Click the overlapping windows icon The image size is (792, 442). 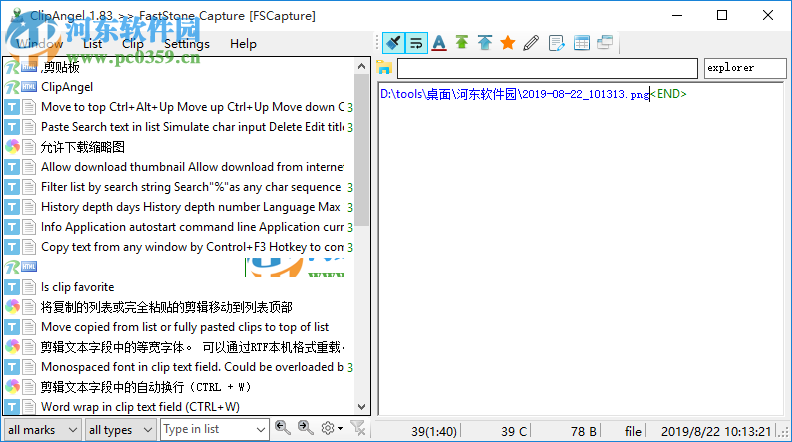pos(605,43)
